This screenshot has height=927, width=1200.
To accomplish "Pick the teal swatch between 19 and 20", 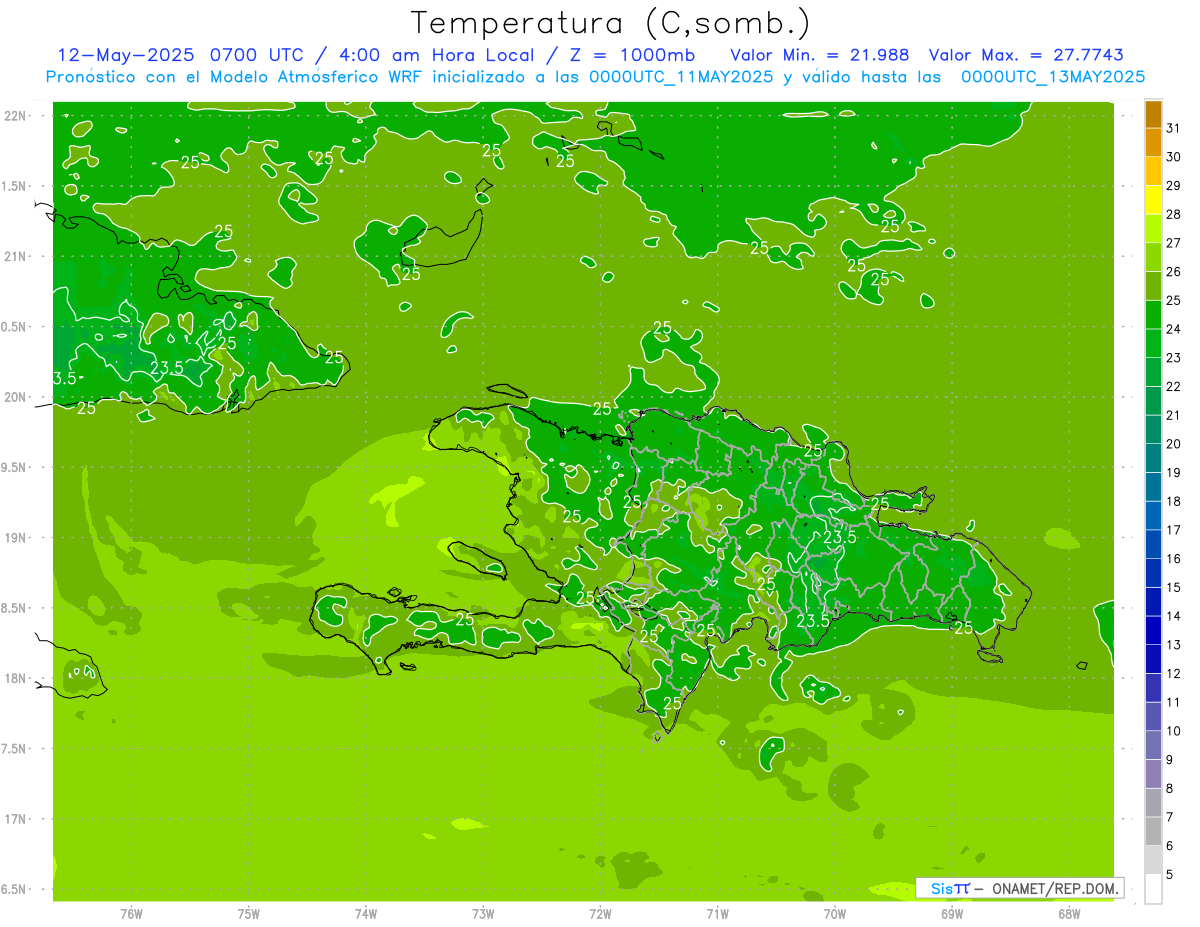I will point(1153,459).
